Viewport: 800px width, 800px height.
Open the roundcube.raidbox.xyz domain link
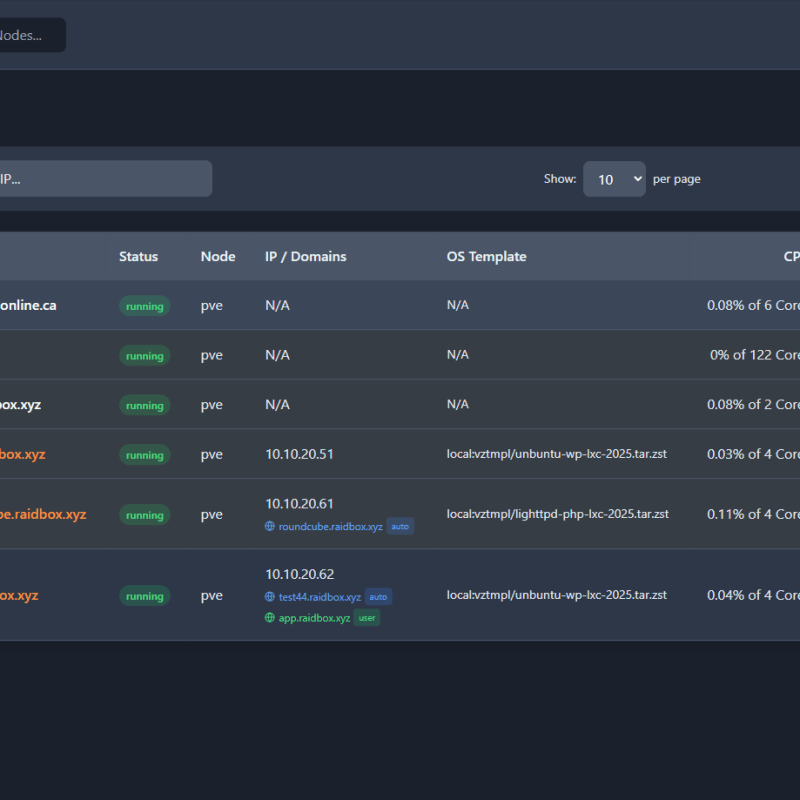click(x=330, y=526)
